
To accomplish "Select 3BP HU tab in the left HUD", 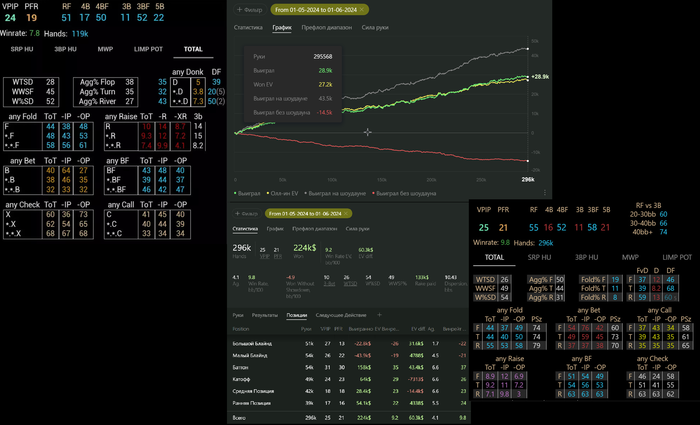I will [x=65, y=49].
